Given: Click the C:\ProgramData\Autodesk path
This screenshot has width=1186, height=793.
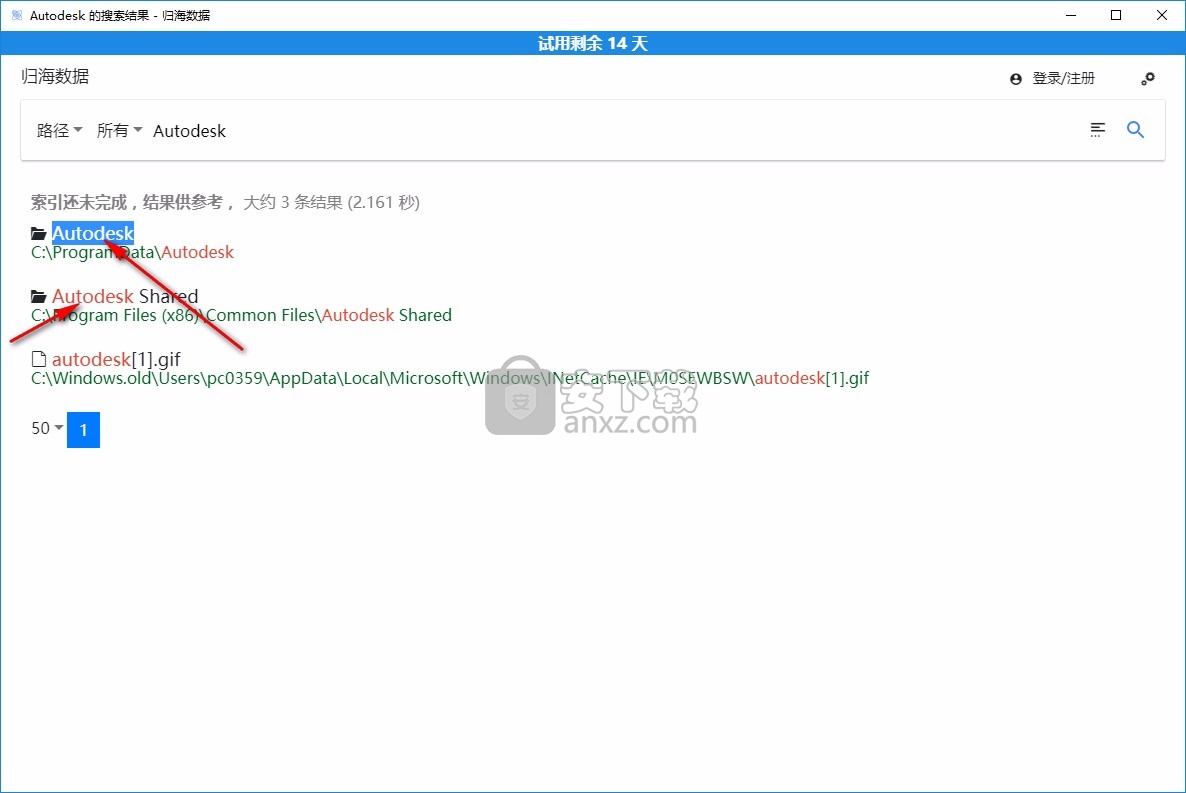Looking at the screenshot, I should [132, 252].
